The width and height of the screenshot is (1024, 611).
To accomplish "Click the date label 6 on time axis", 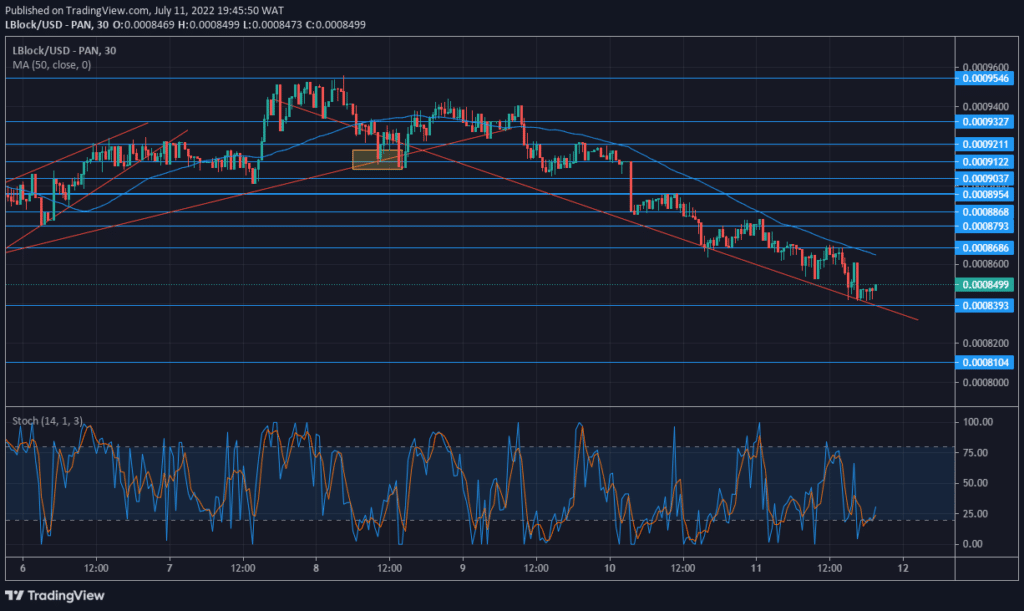I will click(x=23, y=568).
